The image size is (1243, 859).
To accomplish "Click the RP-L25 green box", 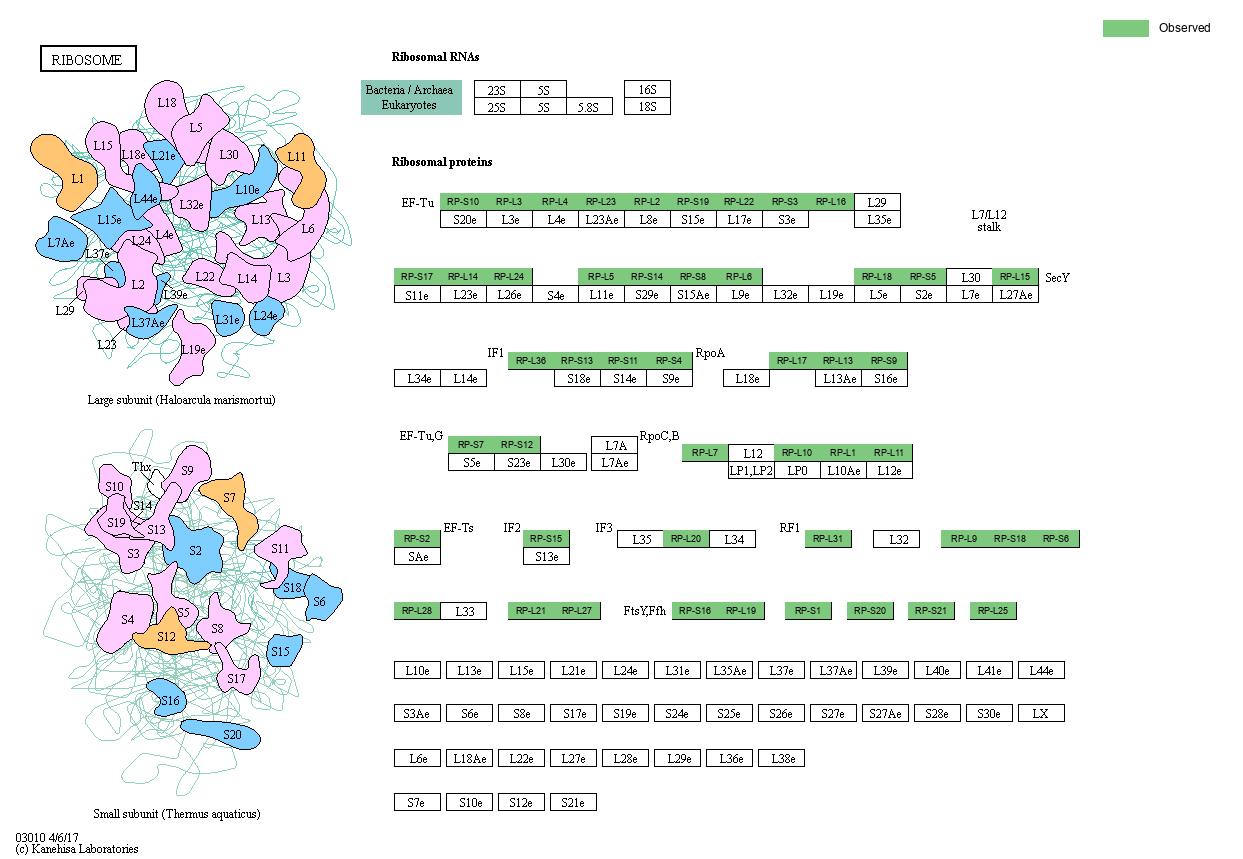I will click(993, 611).
